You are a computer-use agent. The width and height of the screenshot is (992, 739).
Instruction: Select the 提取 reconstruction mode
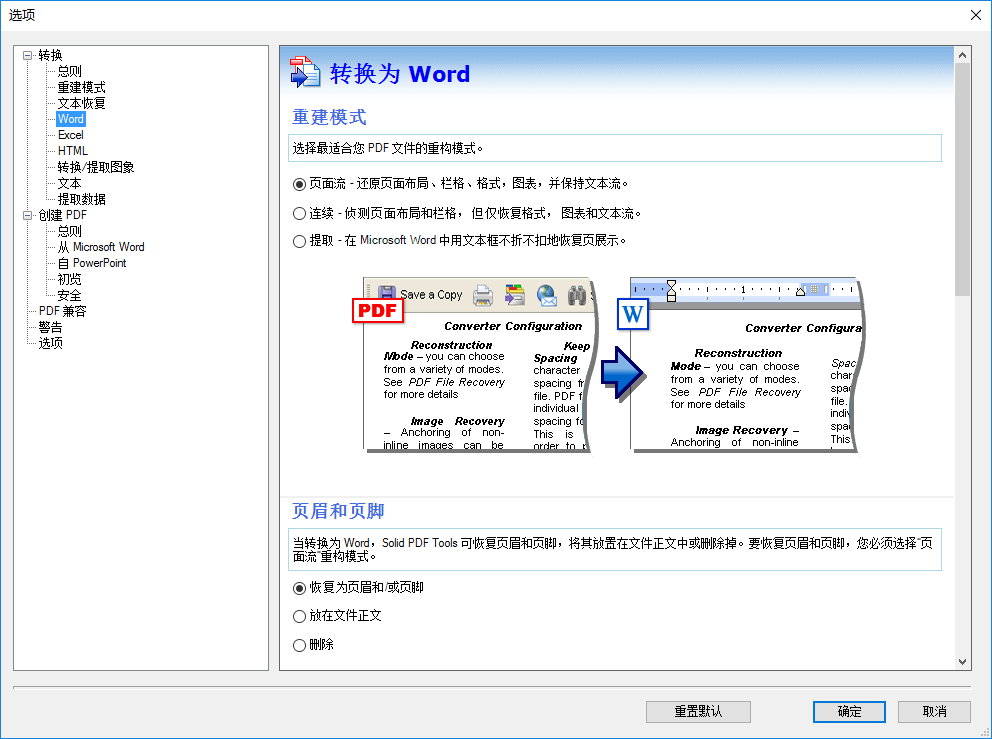(300, 240)
